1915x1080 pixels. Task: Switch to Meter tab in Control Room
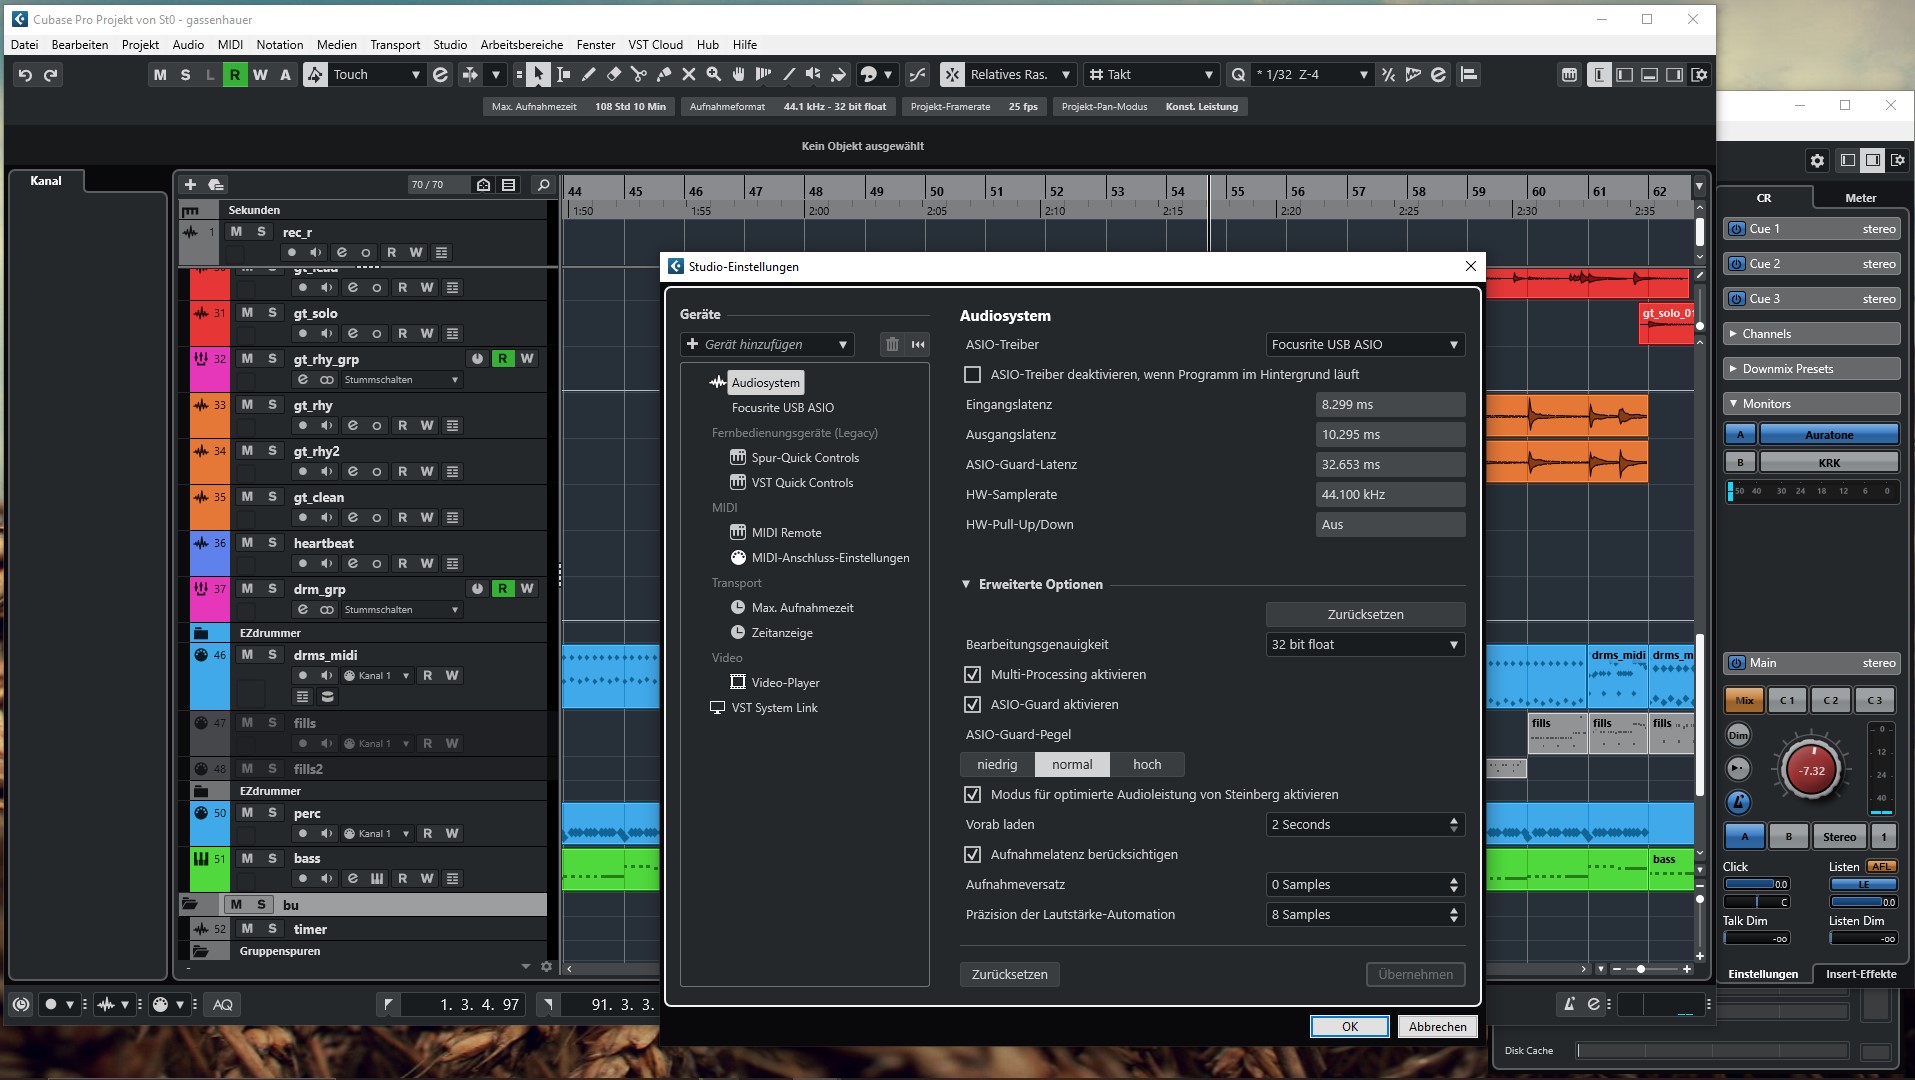coord(1860,198)
